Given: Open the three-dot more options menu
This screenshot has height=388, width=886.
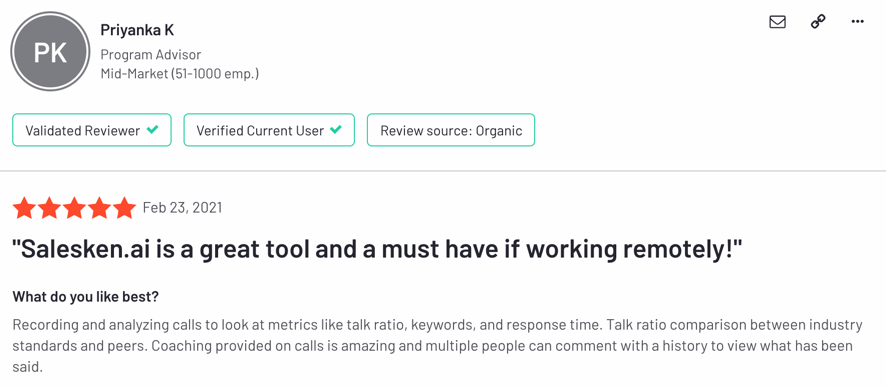Looking at the screenshot, I should [x=857, y=22].
